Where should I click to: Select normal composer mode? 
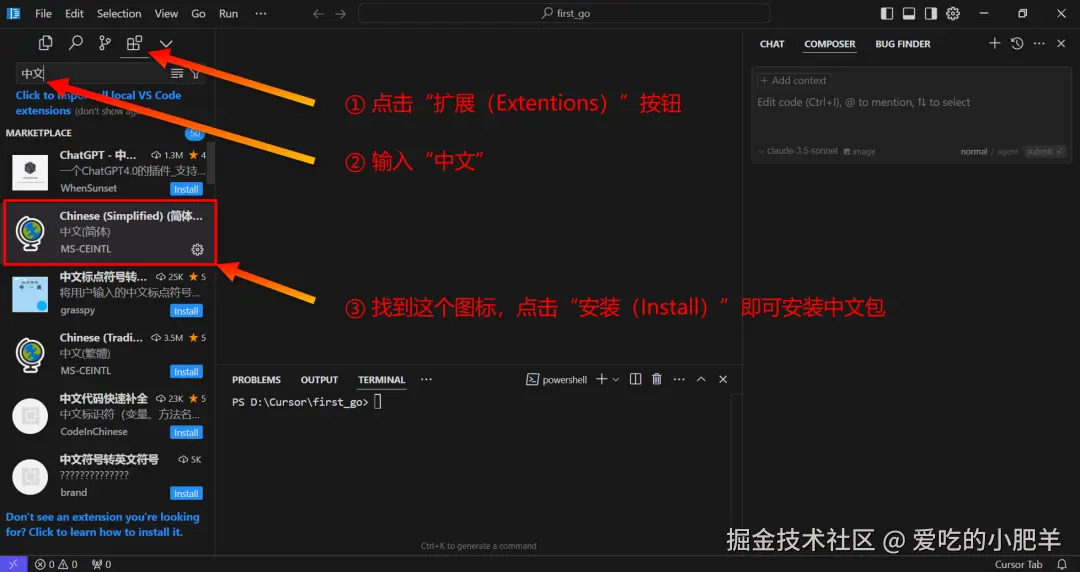point(974,152)
